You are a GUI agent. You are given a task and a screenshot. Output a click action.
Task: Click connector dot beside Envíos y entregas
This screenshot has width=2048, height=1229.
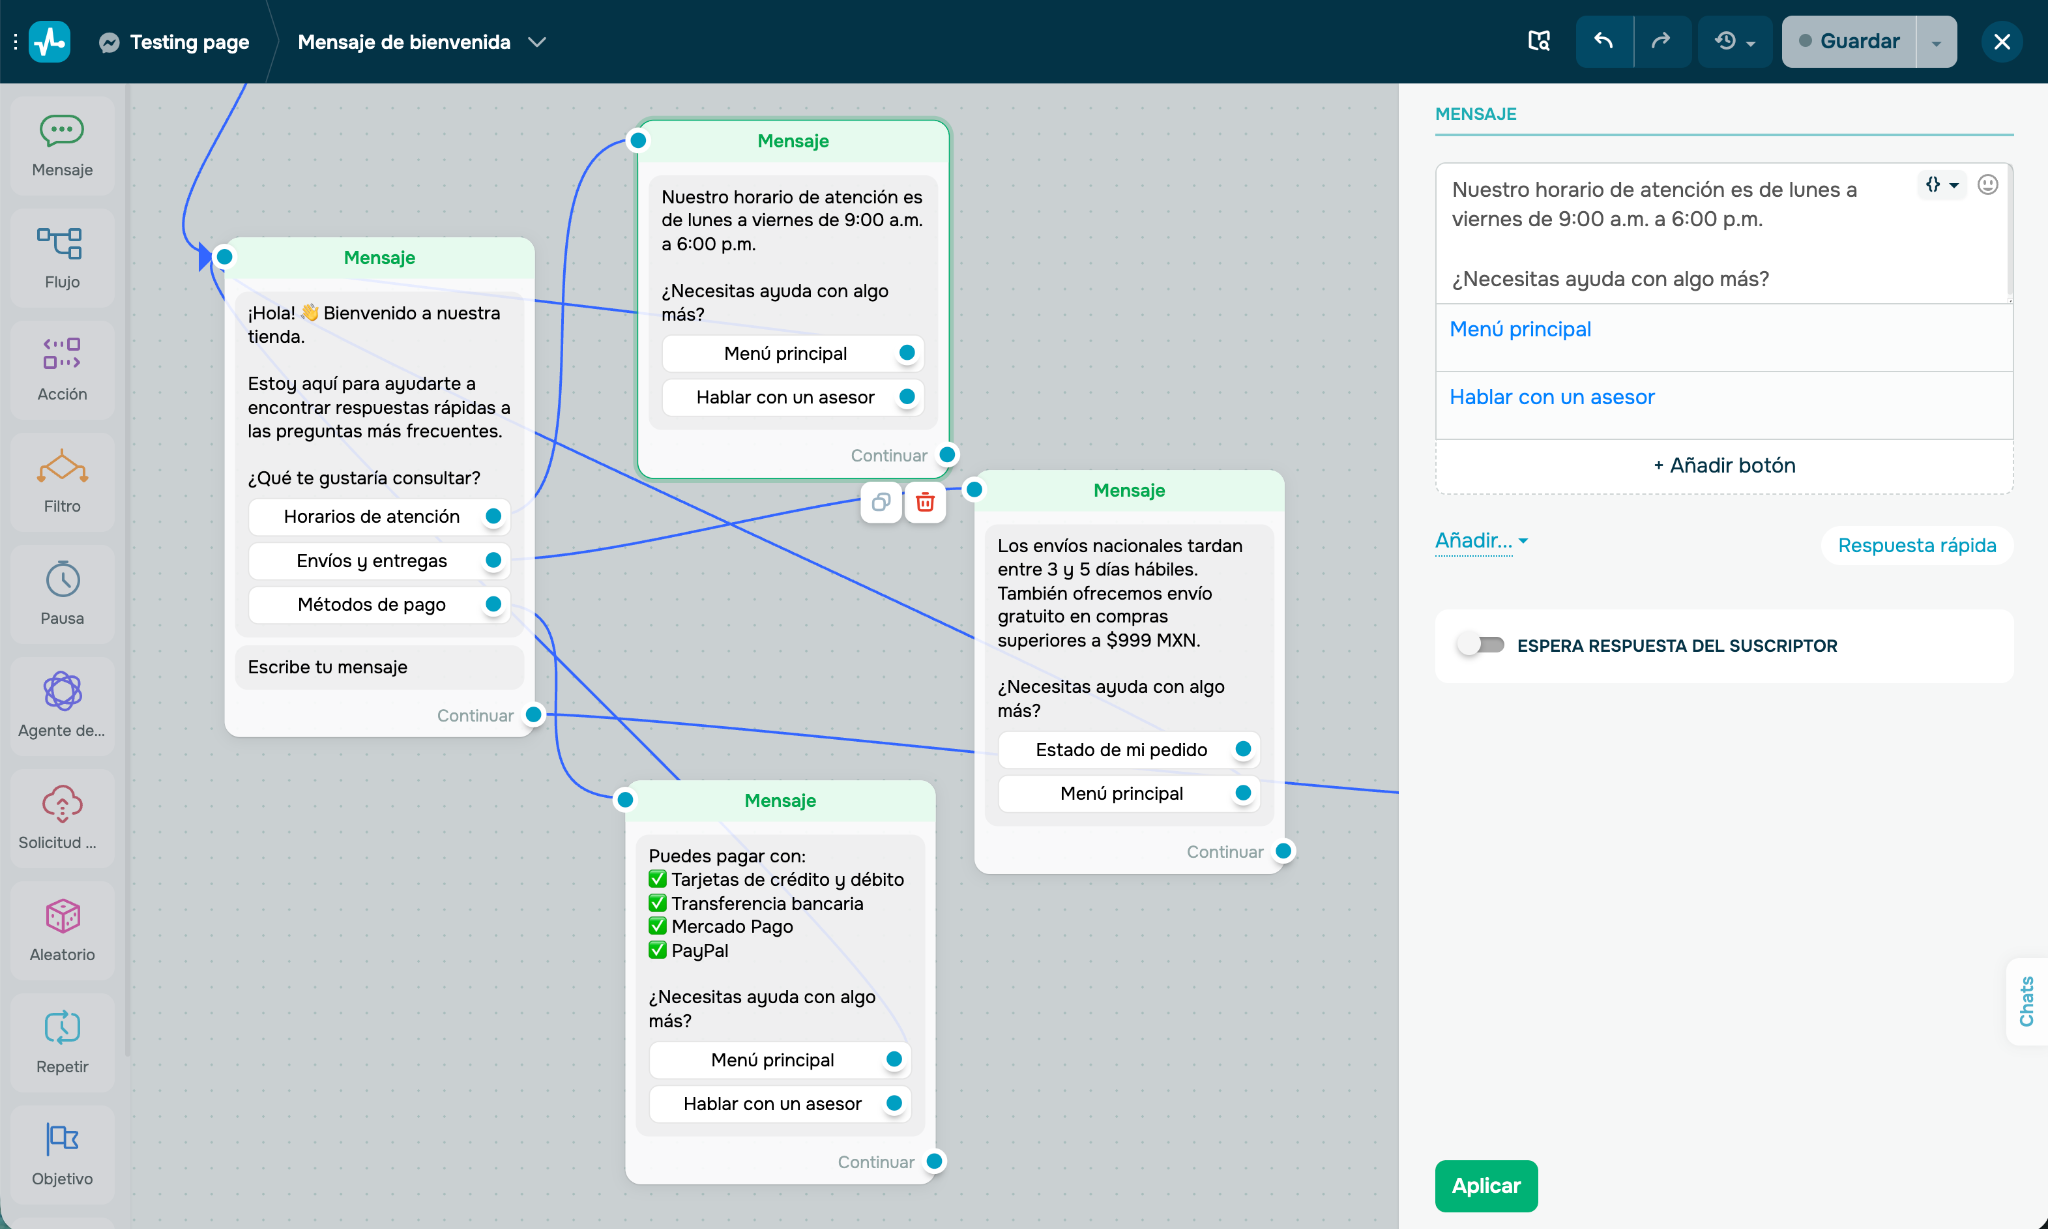493,560
